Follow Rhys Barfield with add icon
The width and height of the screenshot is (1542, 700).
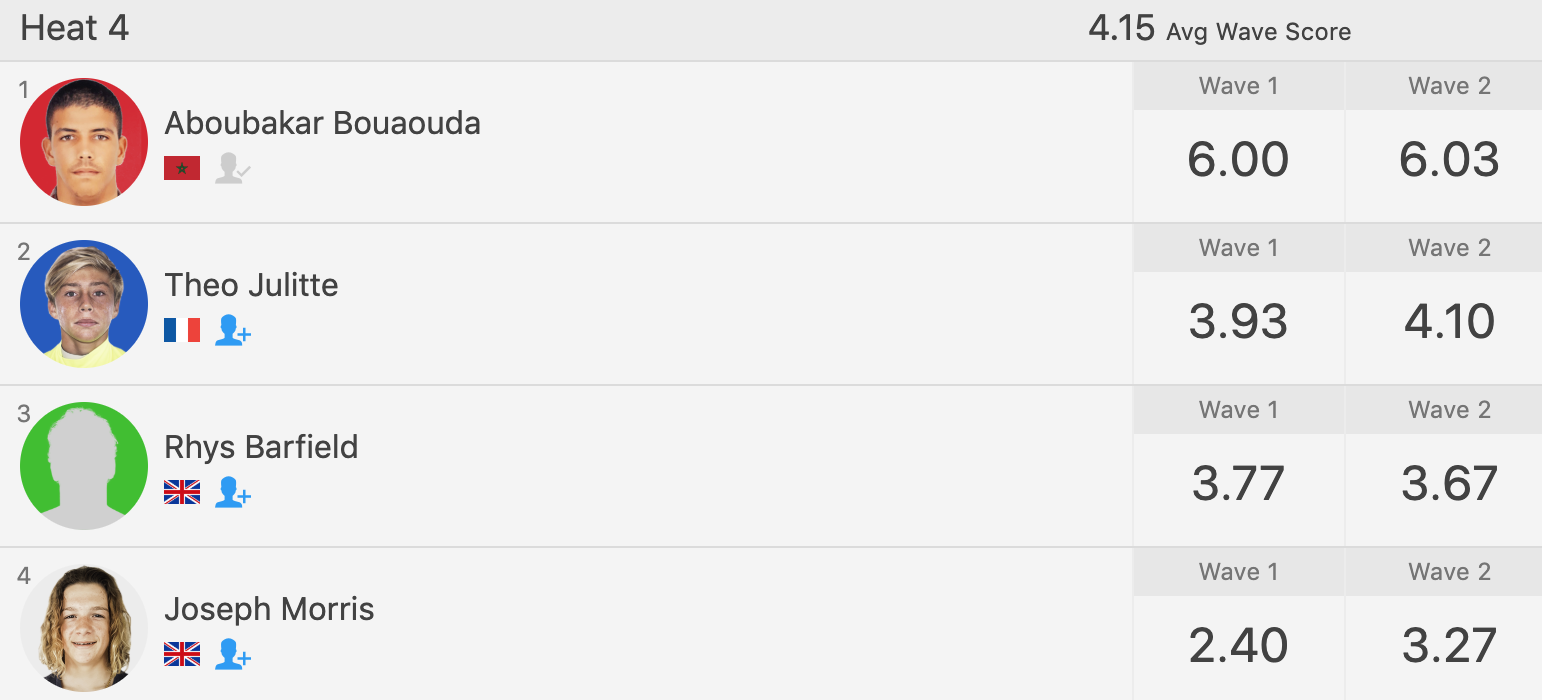[x=232, y=492]
